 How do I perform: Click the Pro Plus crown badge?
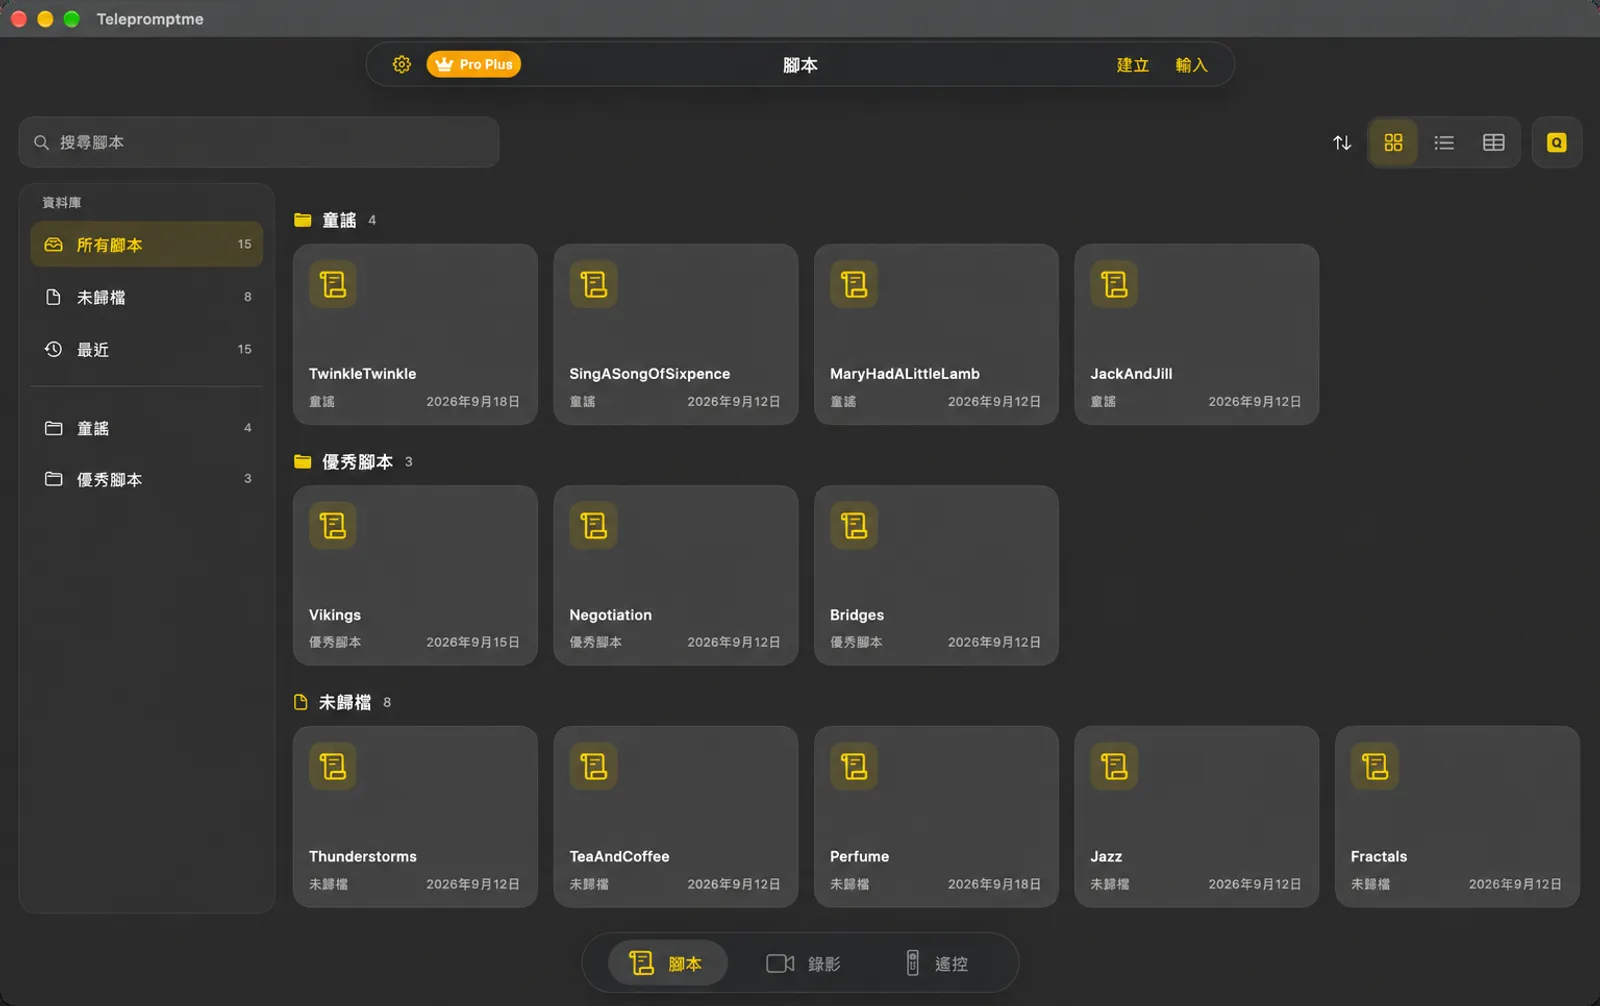(474, 64)
